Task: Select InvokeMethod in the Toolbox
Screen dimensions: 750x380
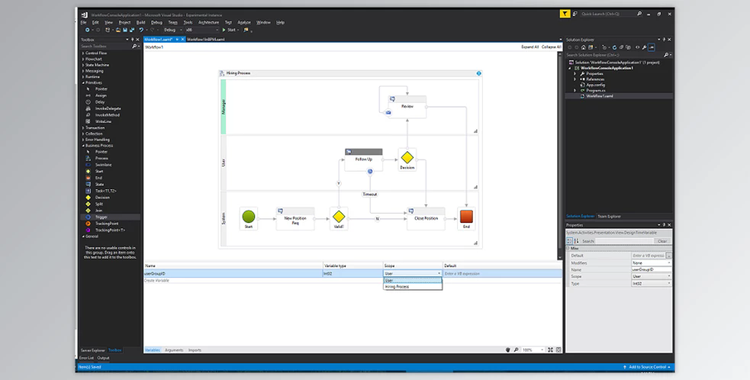Action: [x=107, y=115]
